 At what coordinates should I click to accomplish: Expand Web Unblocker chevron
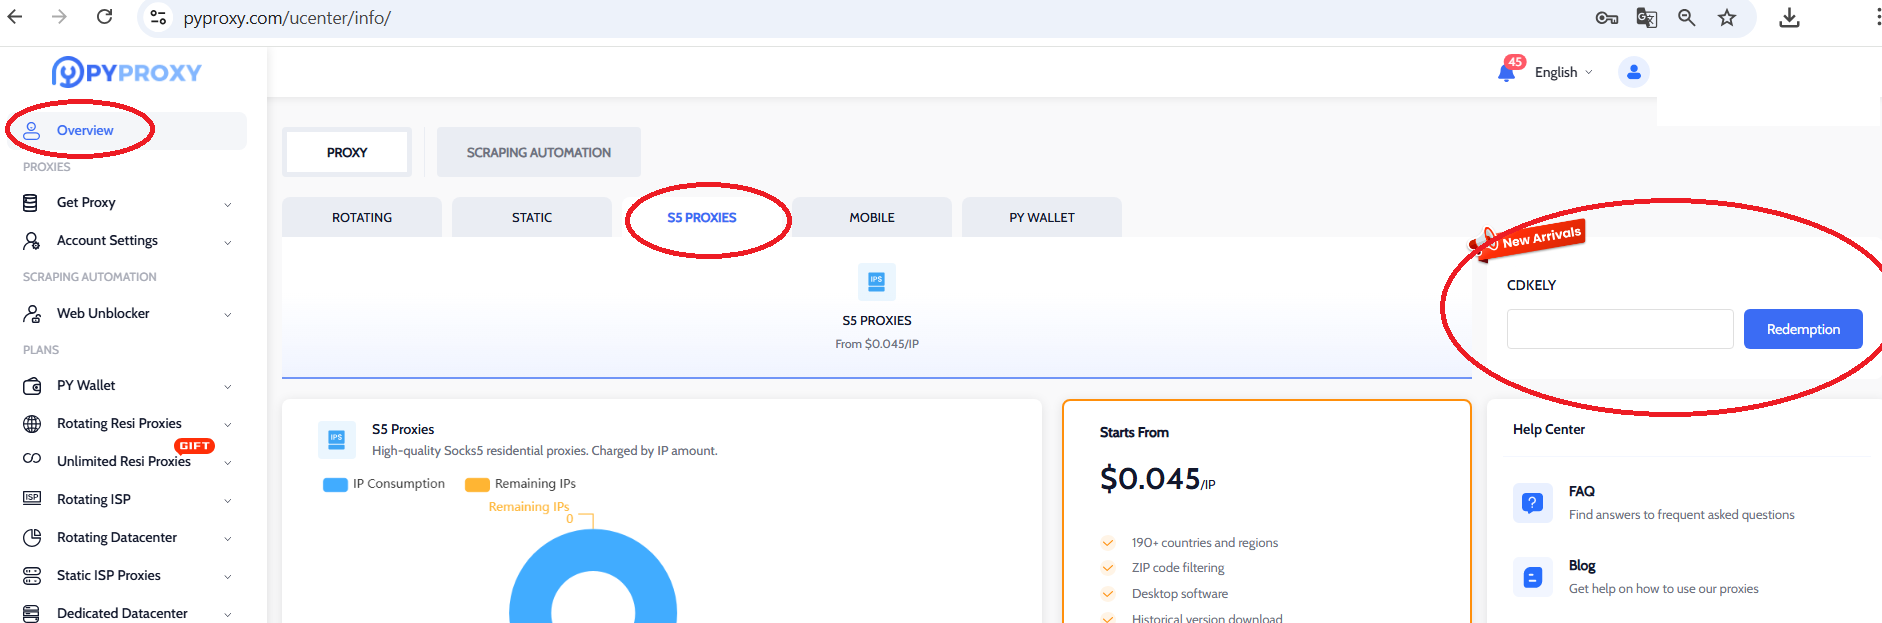[x=228, y=315]
